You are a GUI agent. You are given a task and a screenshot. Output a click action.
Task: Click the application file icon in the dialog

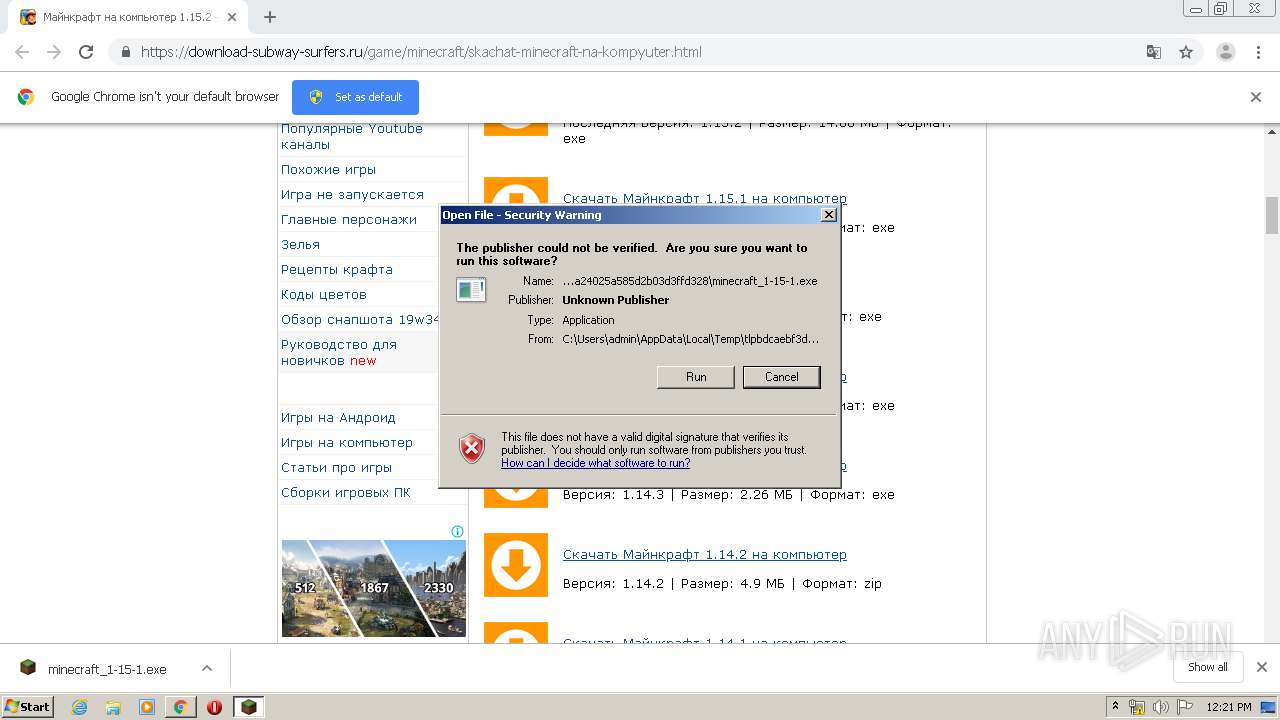coord(471,290)
